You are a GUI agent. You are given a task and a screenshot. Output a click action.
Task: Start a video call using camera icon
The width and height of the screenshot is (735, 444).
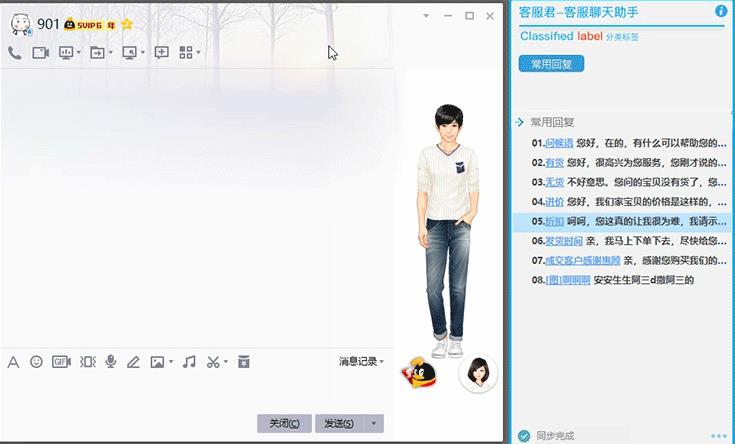tap(41, 53)
